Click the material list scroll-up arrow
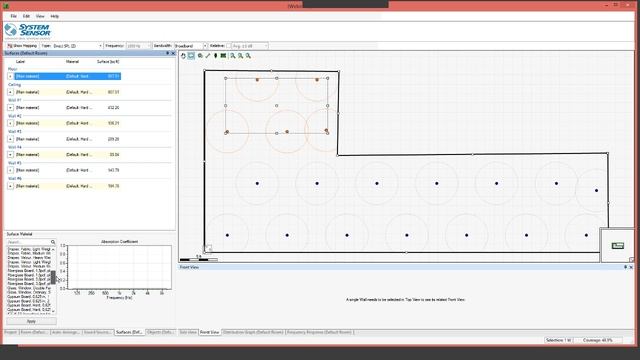 53,249
